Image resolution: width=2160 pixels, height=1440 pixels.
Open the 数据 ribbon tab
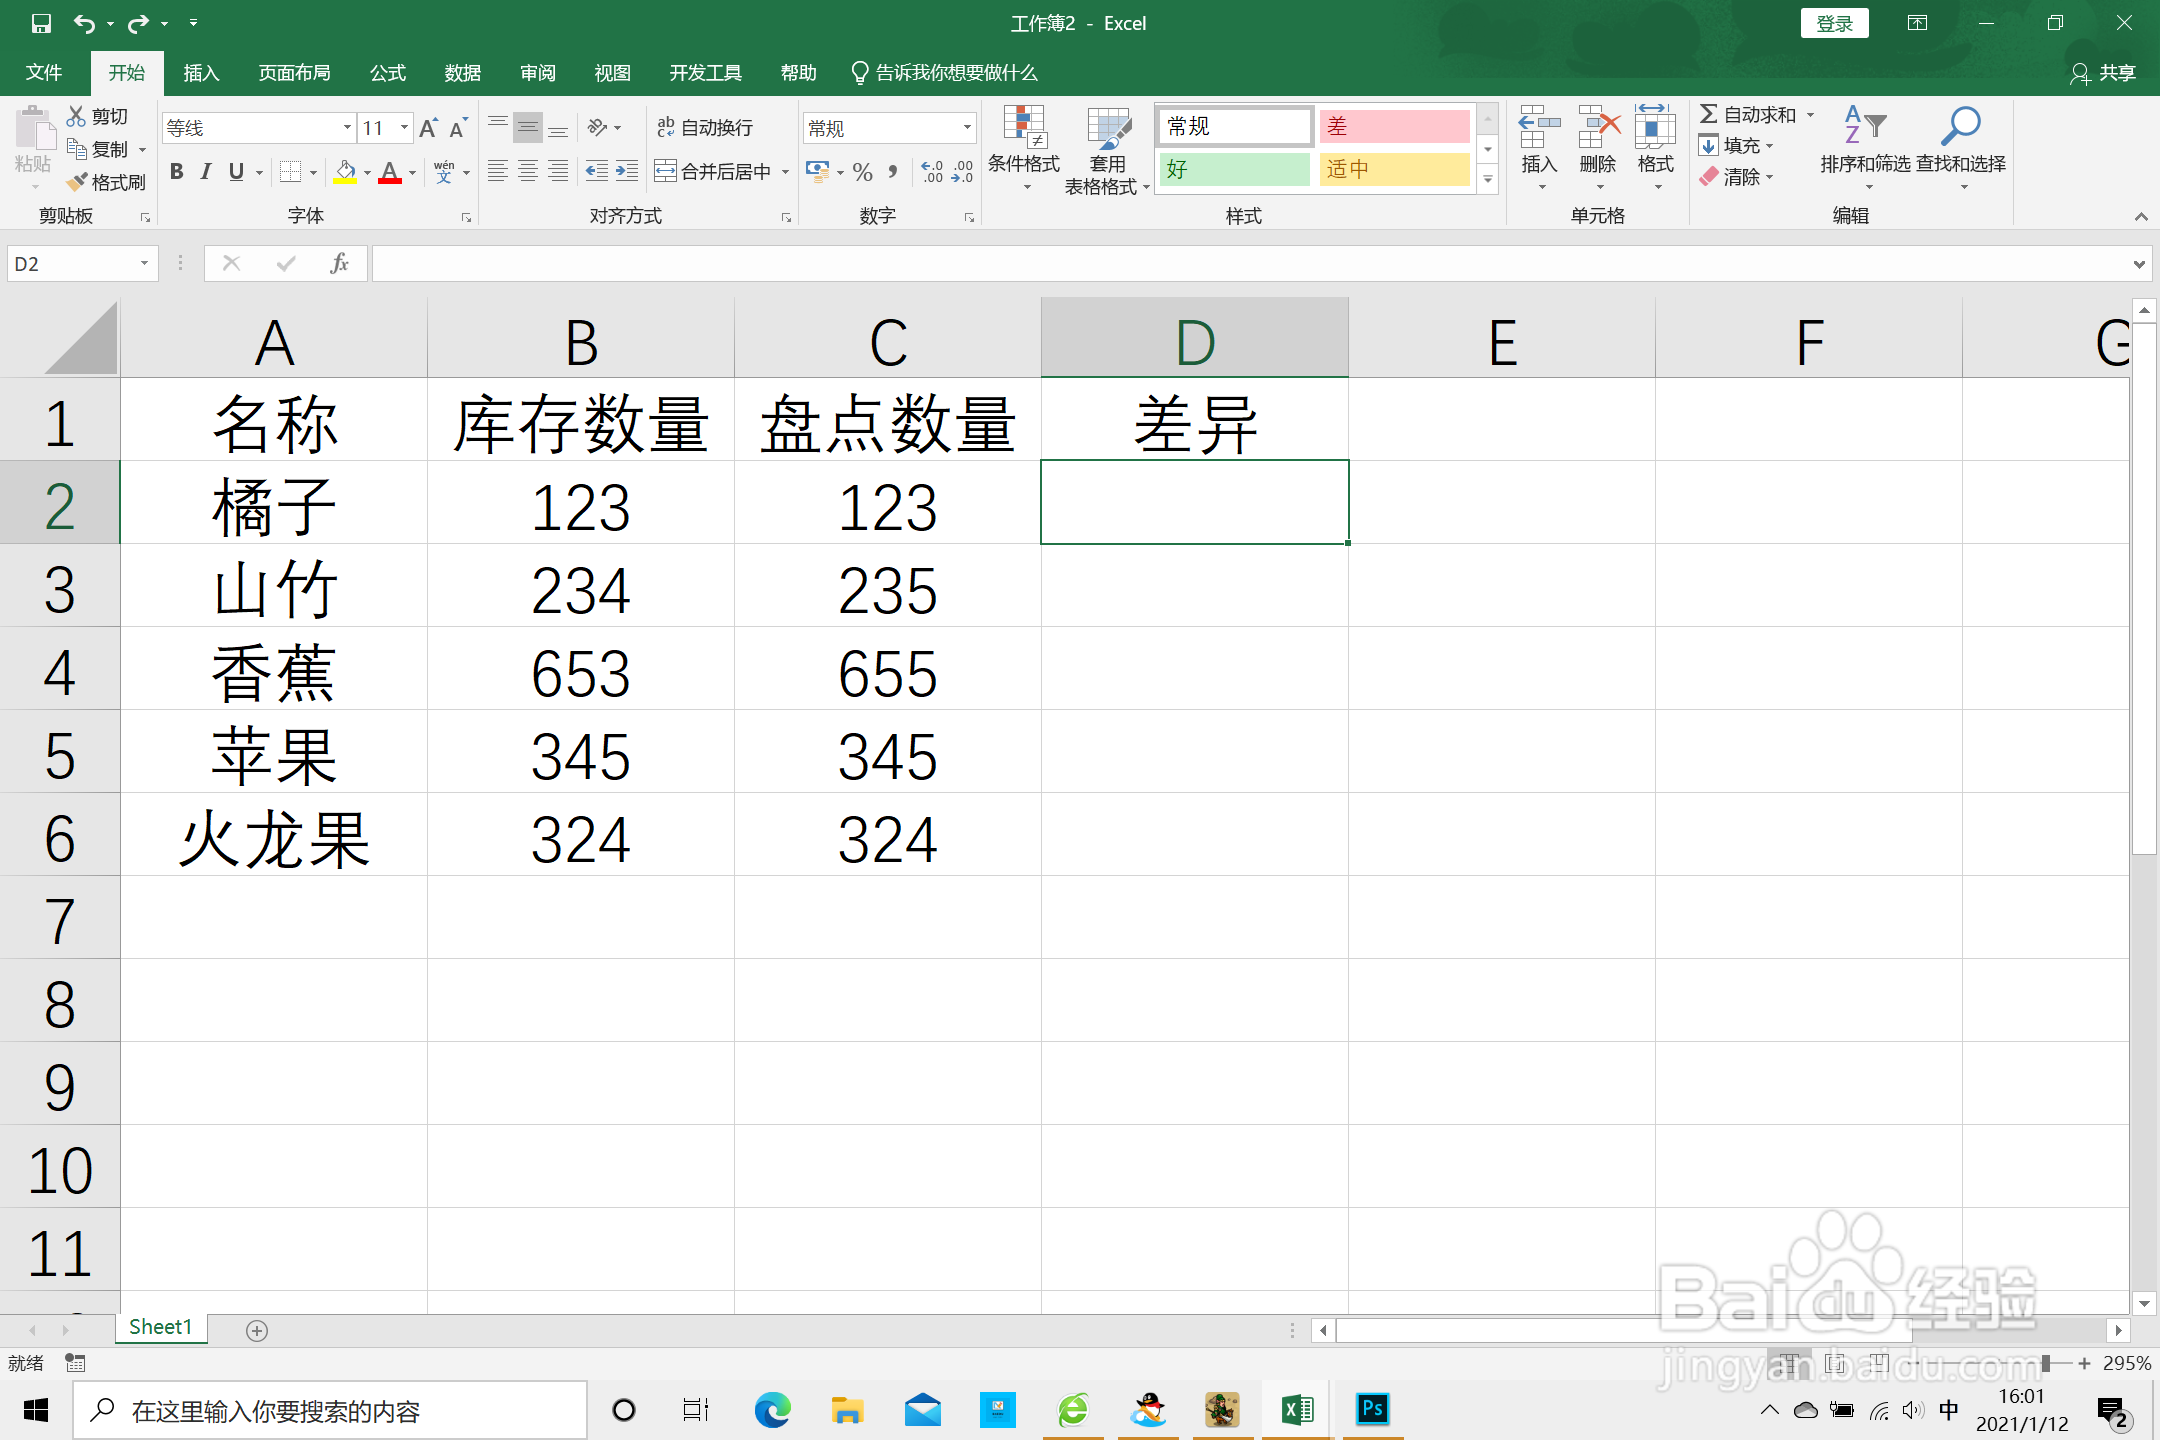click(x=461, y=72)
